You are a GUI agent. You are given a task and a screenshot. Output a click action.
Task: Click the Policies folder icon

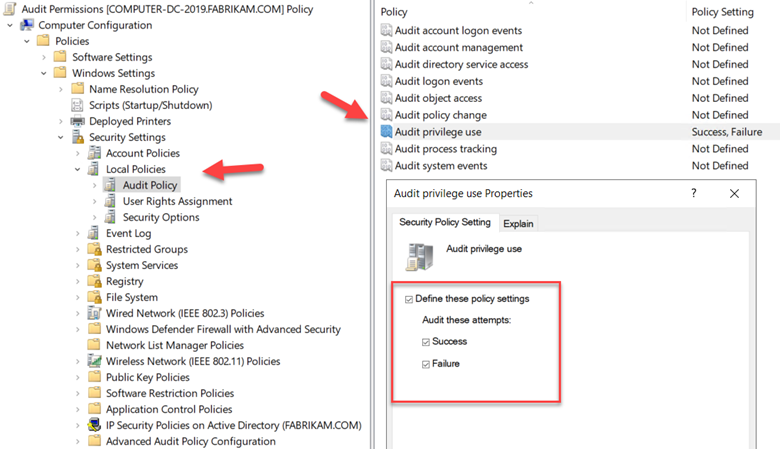click(x=43, y=40)
